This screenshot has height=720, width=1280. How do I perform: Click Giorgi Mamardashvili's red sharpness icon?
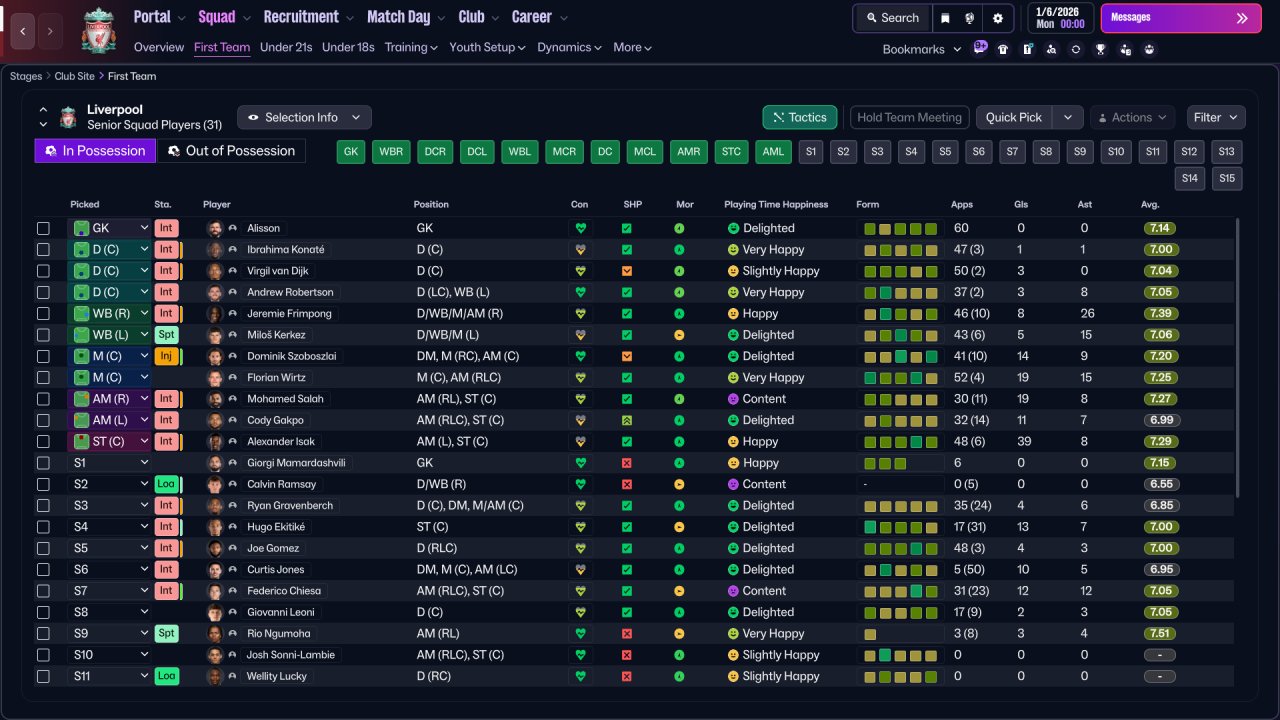pyautogui.click(x=627, y=463)
